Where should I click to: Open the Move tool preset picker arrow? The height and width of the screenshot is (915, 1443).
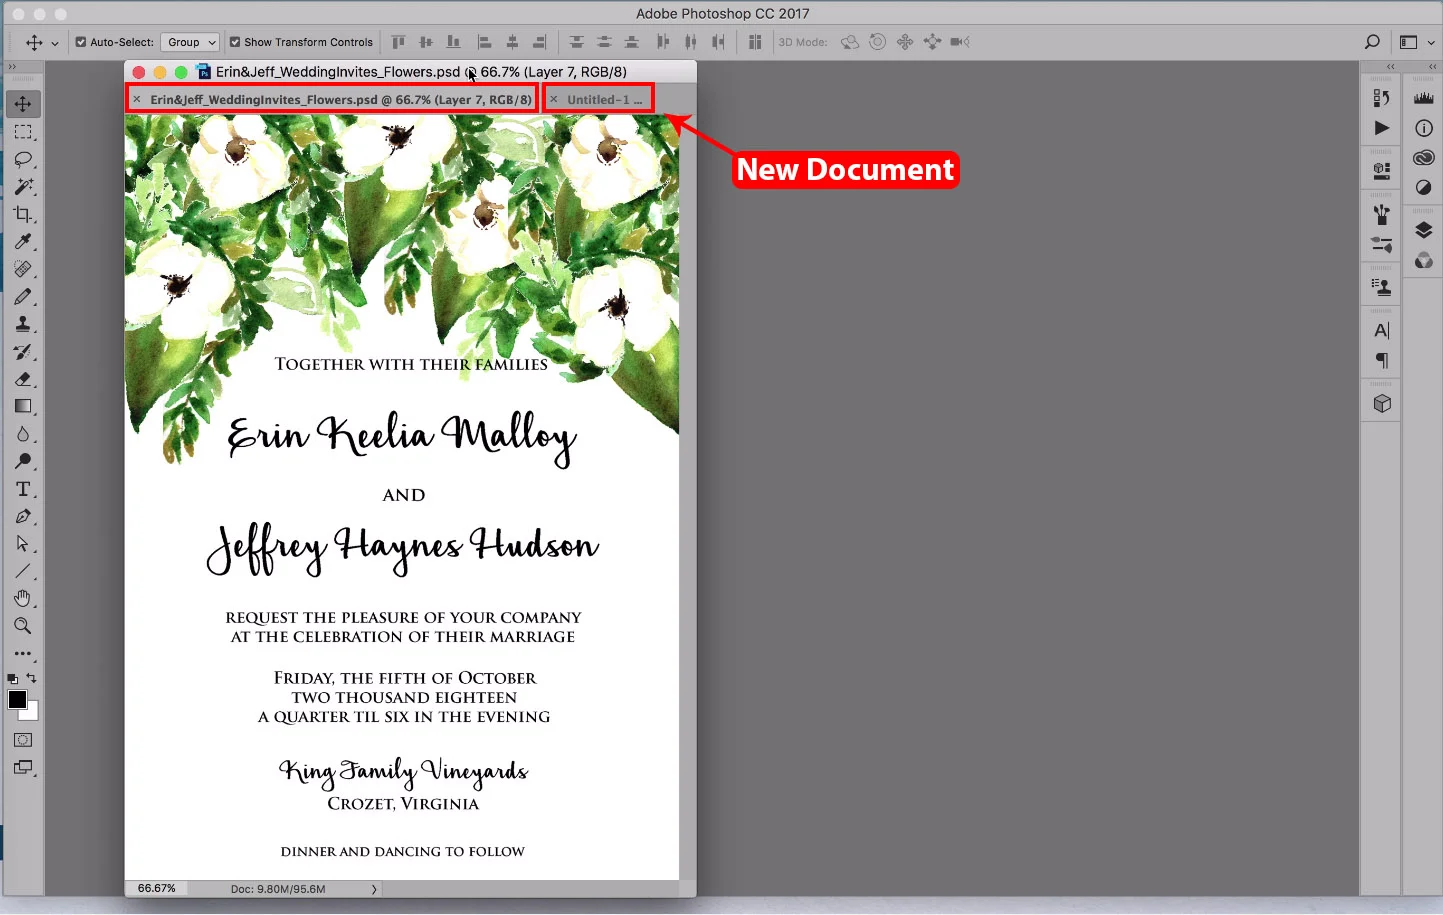coord(55,43)
